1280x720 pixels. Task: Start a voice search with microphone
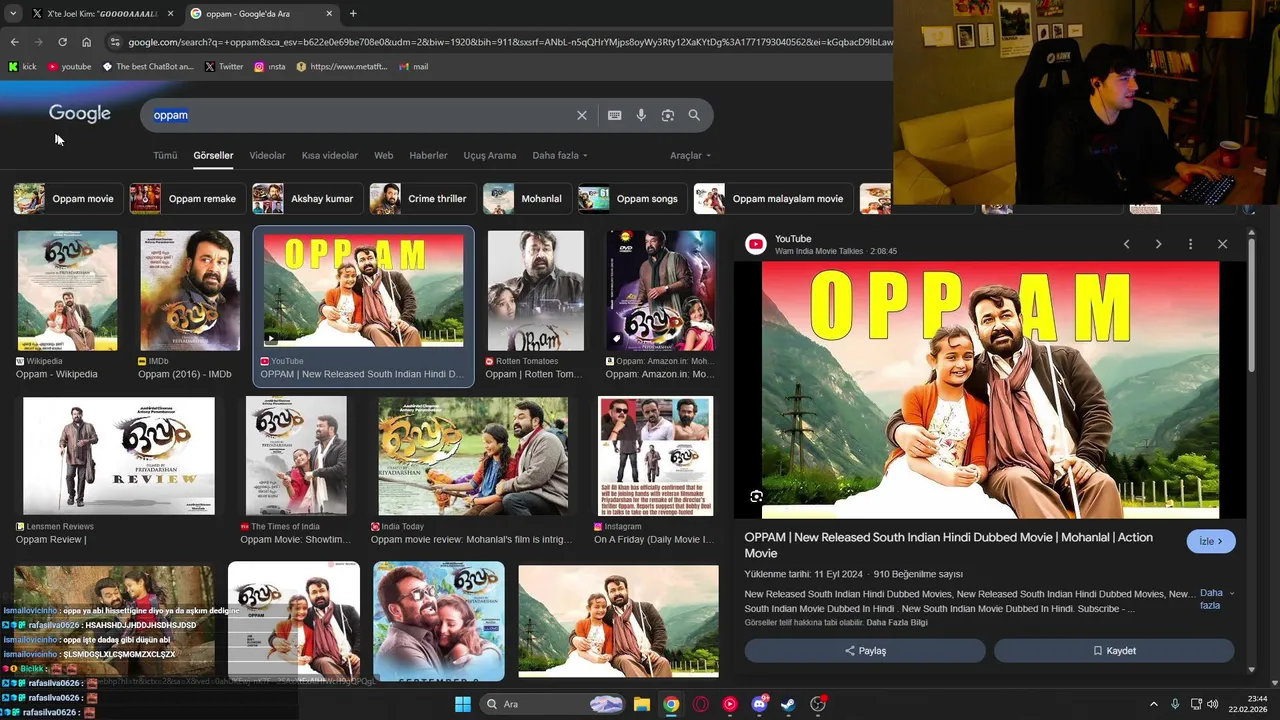pyautogui.click(x=641, y=115)
